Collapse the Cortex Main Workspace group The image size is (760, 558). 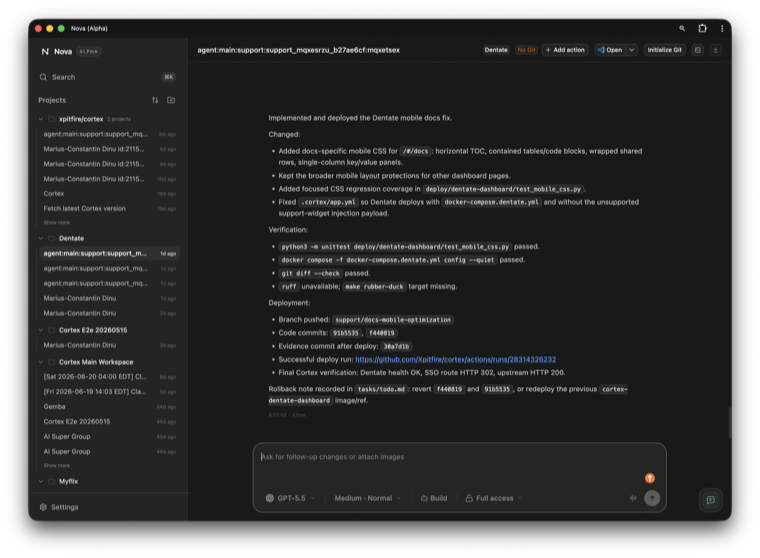[41, 362]
